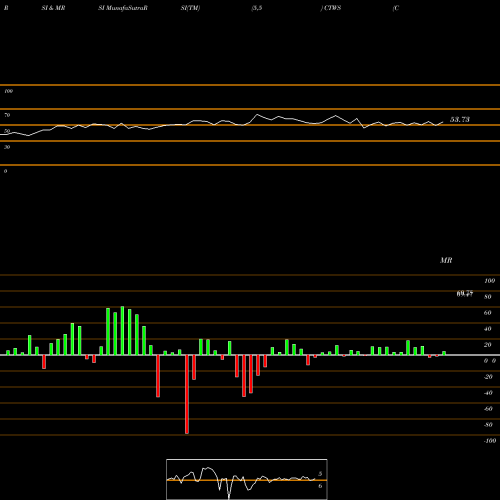Click the -40 label on the MR scale
The image size is (500, 500).
[488, 393]
